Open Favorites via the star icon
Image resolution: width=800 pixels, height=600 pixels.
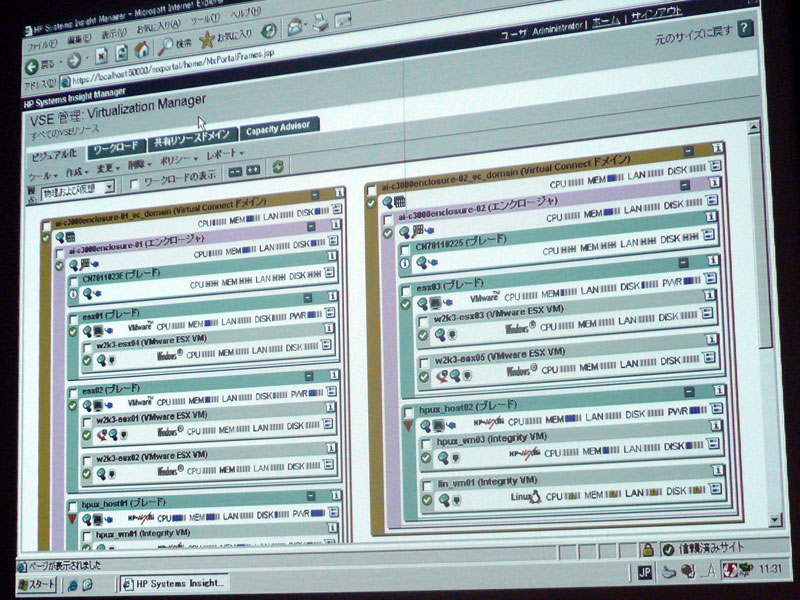(x=206, y=40)
